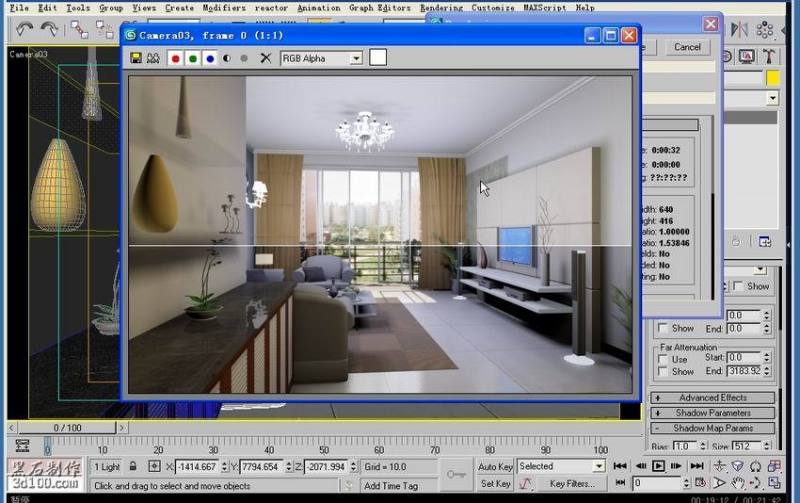Click the Truck Camera hand icon
The width and height of the screenshot is (800, 503).
pos(737,482)
